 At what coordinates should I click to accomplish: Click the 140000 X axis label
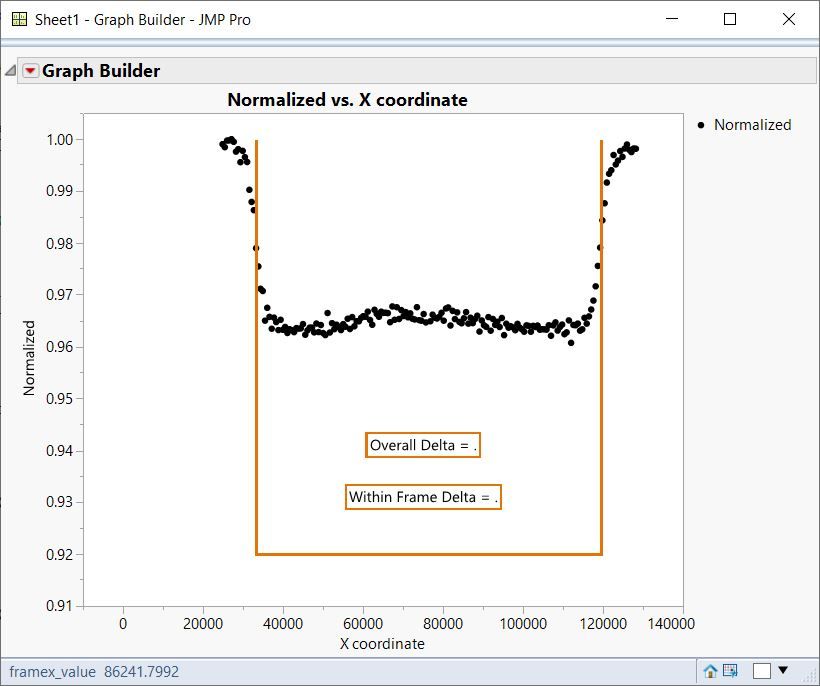pyautogui.click(x=671, y=623)
